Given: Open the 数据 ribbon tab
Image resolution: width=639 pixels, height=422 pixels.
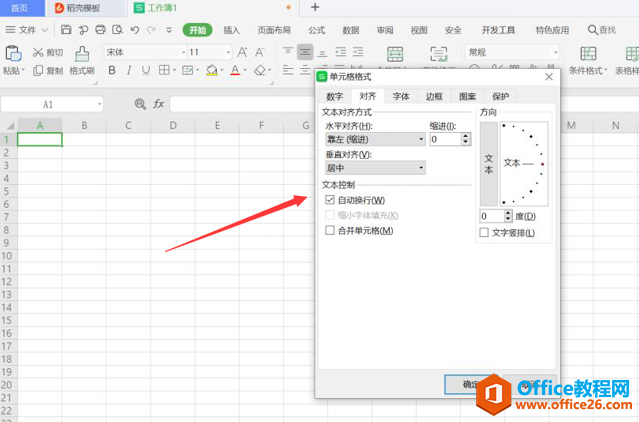Looking at the screenshot, I should [351, 30].
